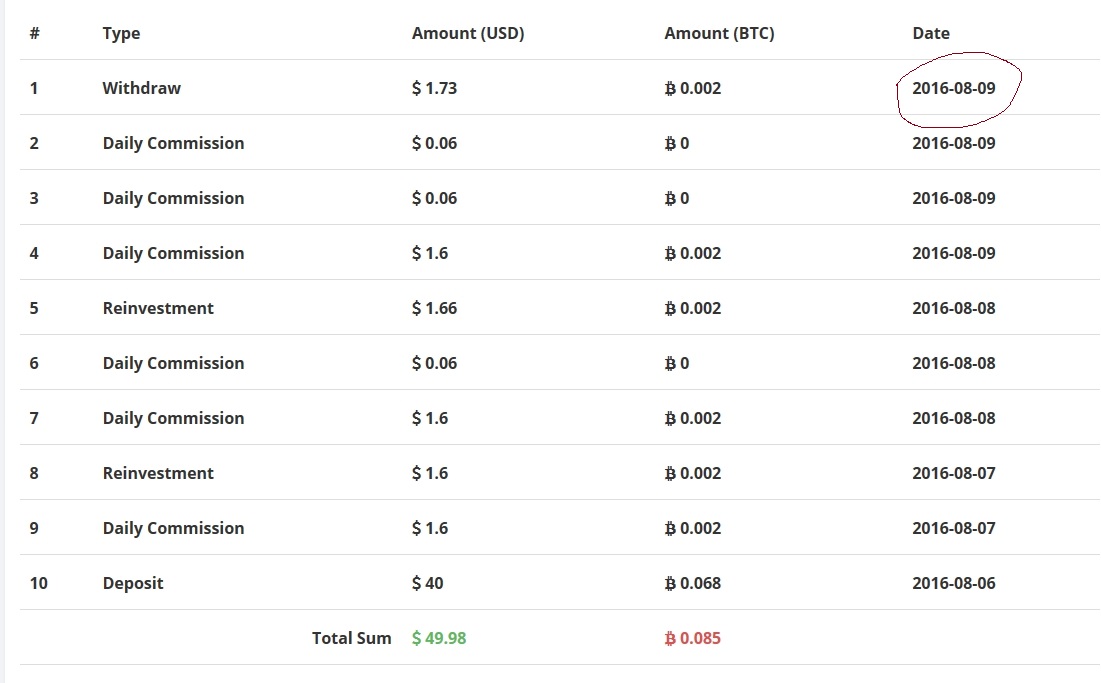Select Reinvestment entry in row 5
The width and height of the screenshot is (1101, 683).
coord(158,308)
